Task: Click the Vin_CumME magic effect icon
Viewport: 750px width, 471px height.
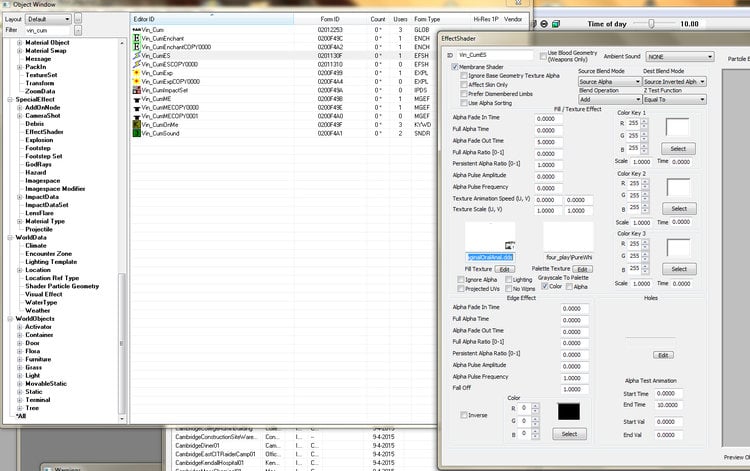Action: click(x=136, y=99)
